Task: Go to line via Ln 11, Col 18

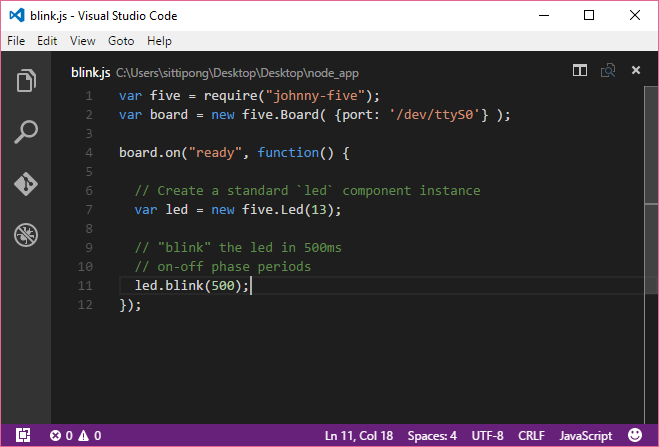Action: coord(358,436)
